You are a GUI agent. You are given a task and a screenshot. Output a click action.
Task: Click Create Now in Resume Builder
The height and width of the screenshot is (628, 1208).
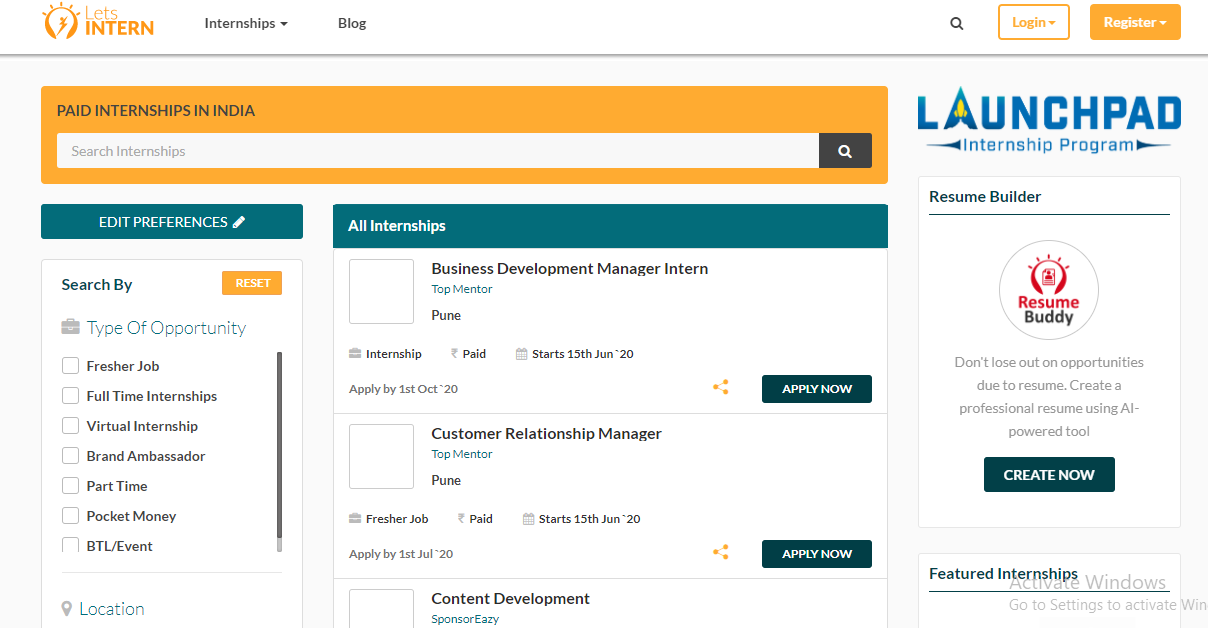[1049, 475]
